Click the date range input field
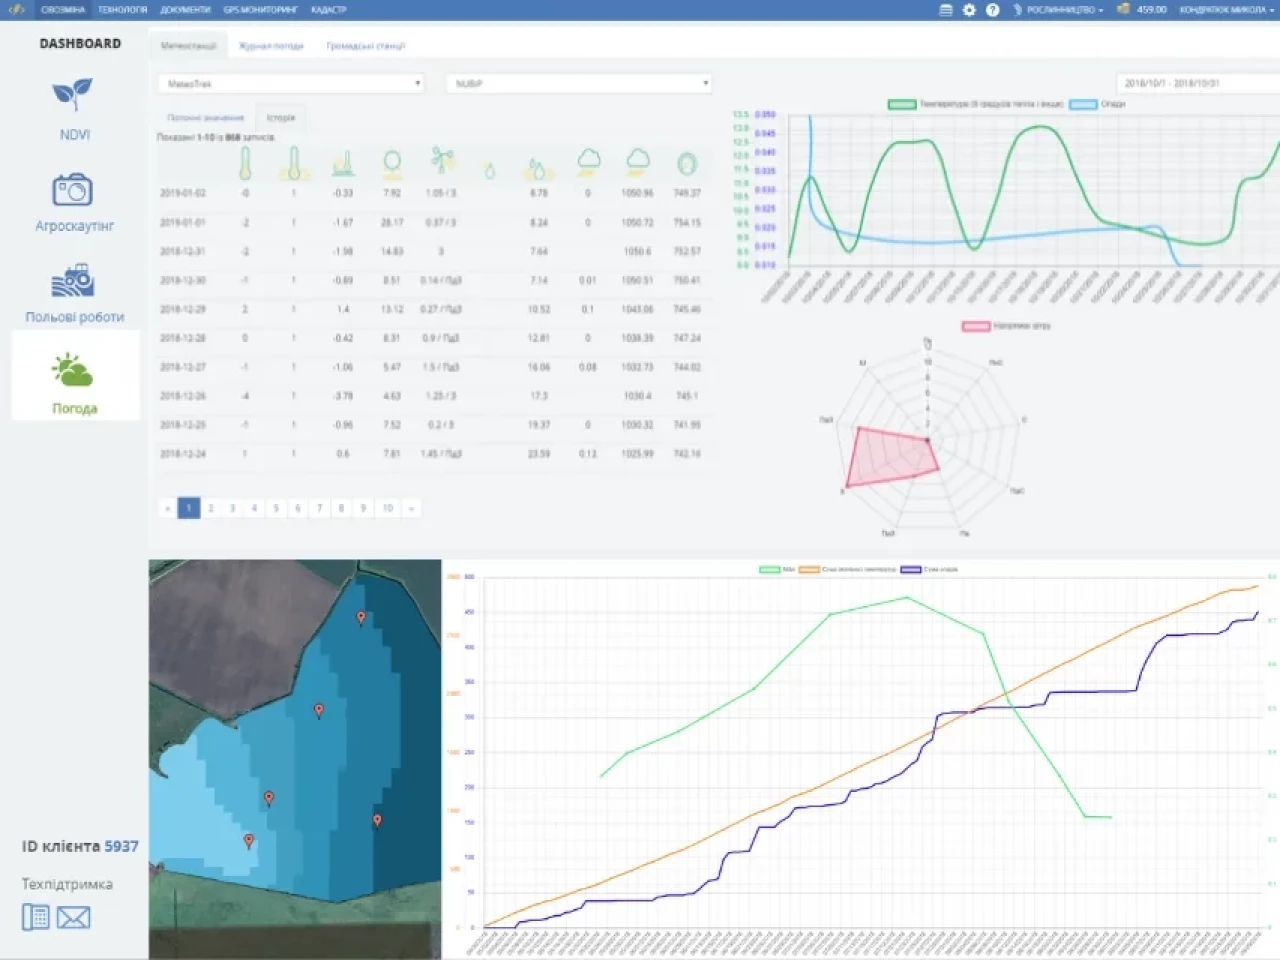This screenshot has height=960, width=1280. pyautogui.click(x=1196, y=84)
